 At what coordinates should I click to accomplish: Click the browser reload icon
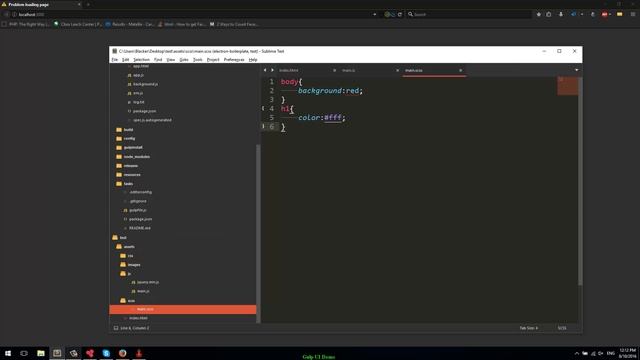(x=400, y=14)
